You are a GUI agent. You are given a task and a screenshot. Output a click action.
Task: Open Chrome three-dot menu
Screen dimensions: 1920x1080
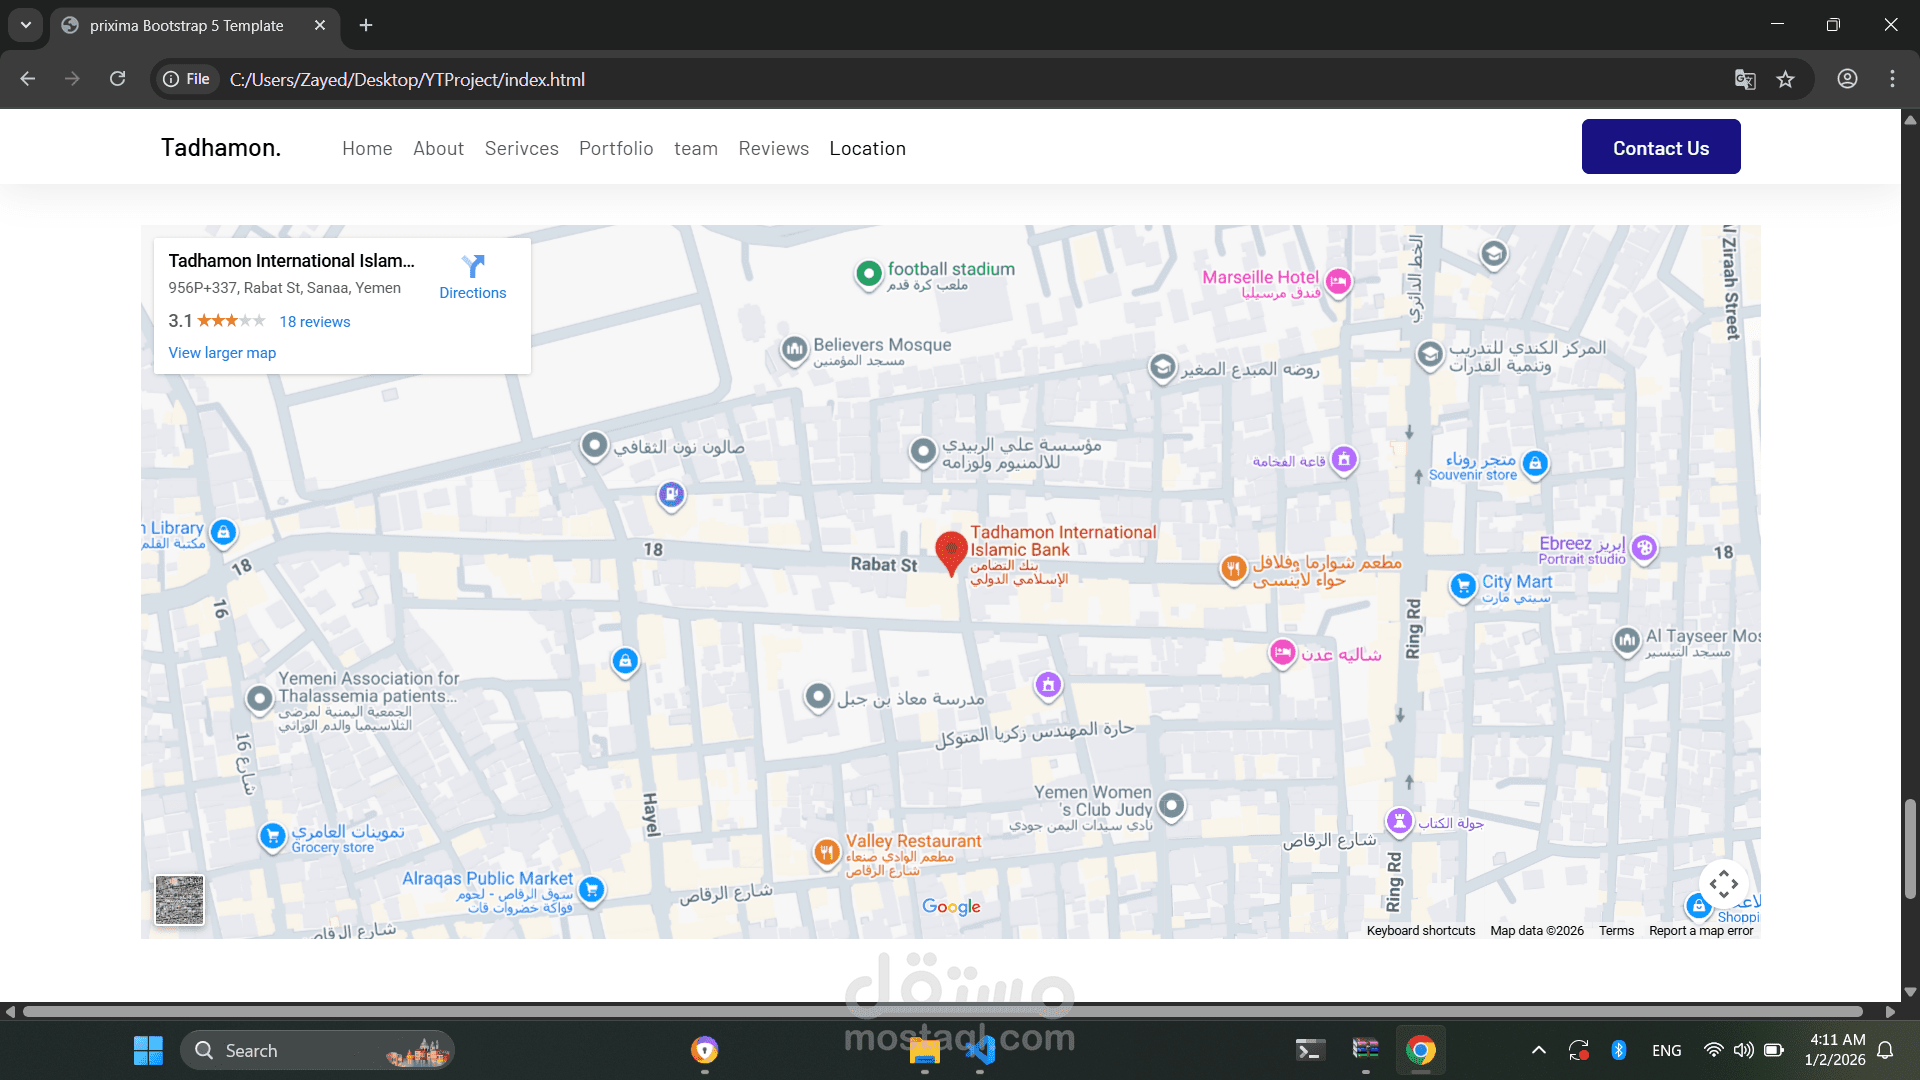click(x=1892, y=79)
